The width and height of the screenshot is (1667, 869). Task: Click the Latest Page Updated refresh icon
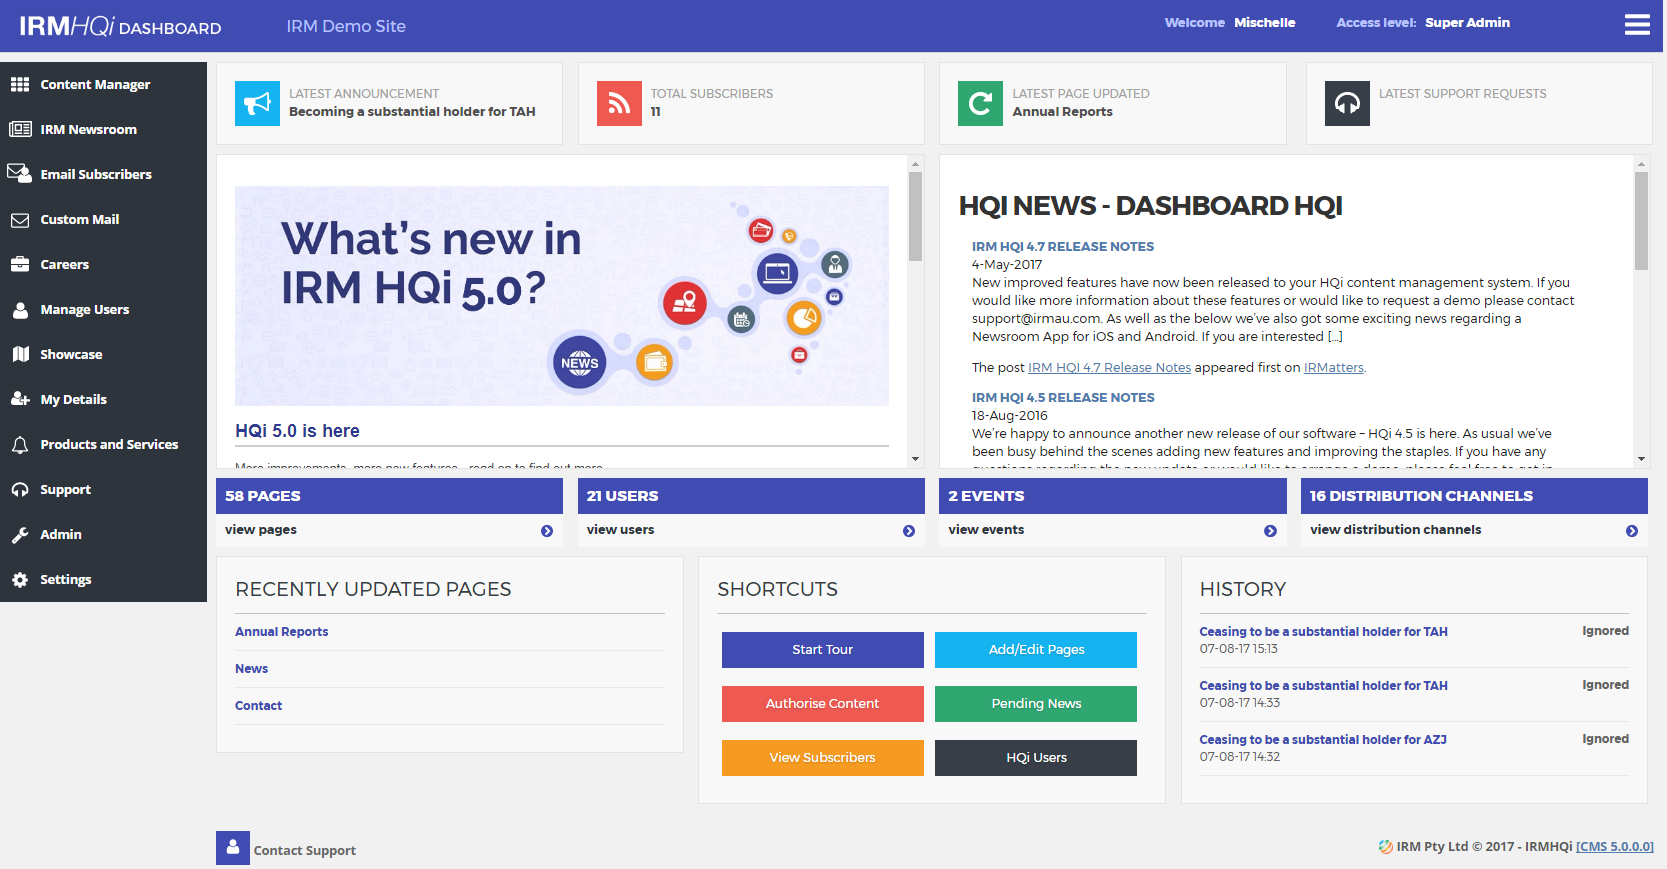(x=980, y=103)
